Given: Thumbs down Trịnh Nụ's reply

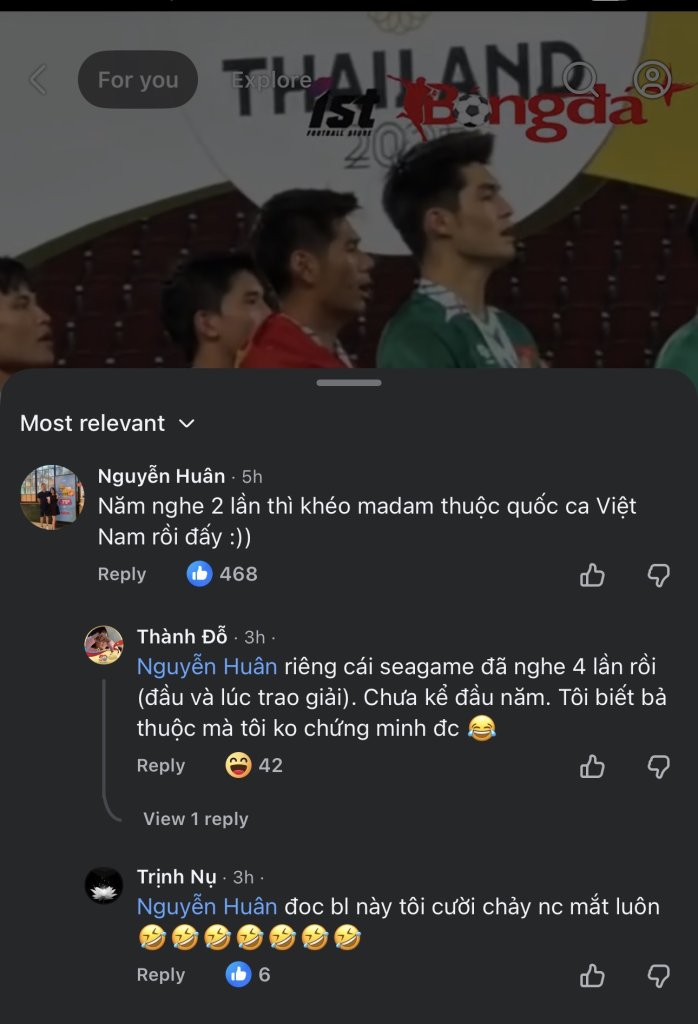Looking at the screenshot, I should [658, 976].
